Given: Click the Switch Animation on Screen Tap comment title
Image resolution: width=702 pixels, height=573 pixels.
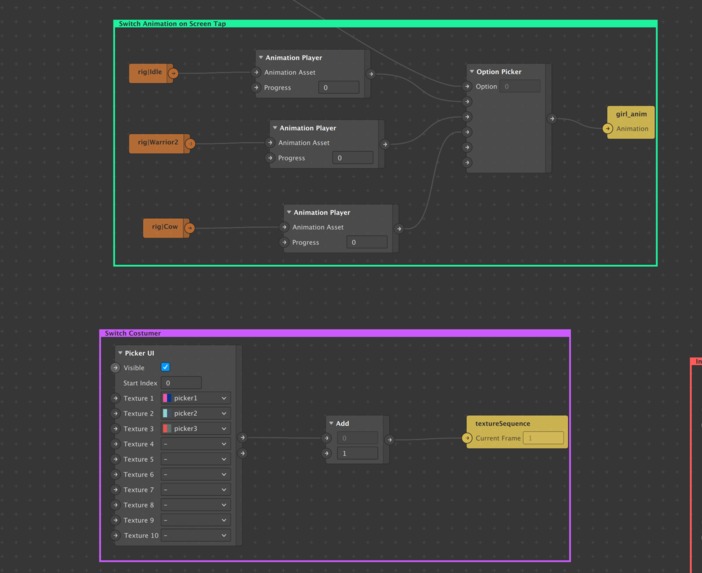Looking at the screenshot, I should point(172,24).
